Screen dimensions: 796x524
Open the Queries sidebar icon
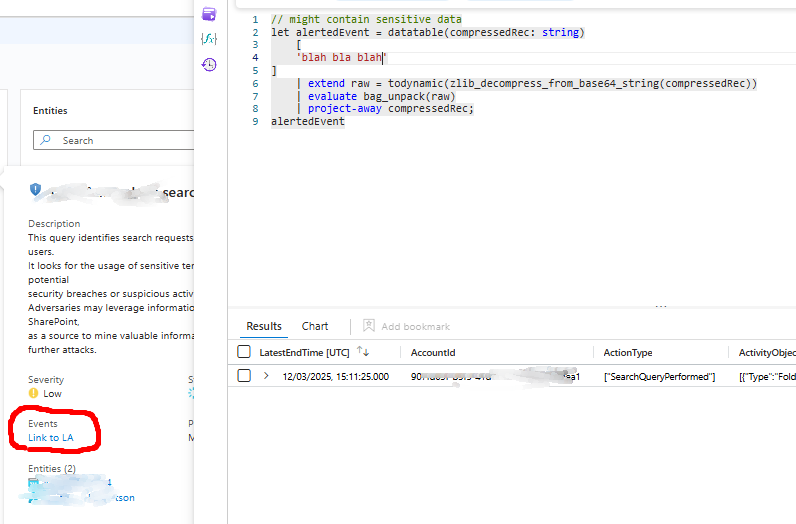(x=209, y=14)
